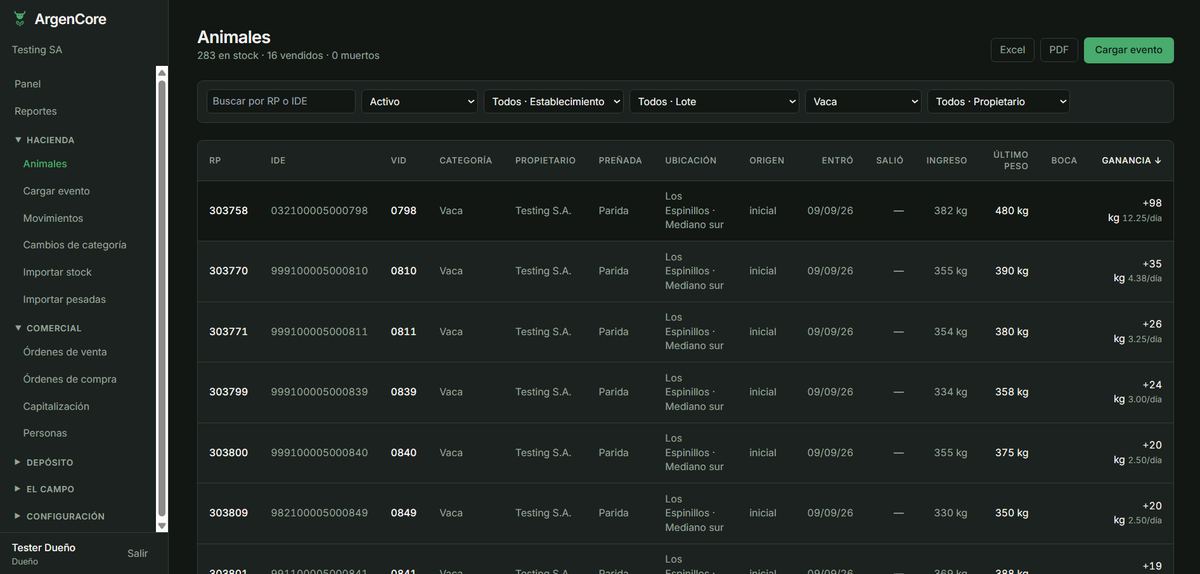The image size is (1200, 574).
Task: Expand the EL CAMPO sidebar section
Action: (x=44, y=489)
